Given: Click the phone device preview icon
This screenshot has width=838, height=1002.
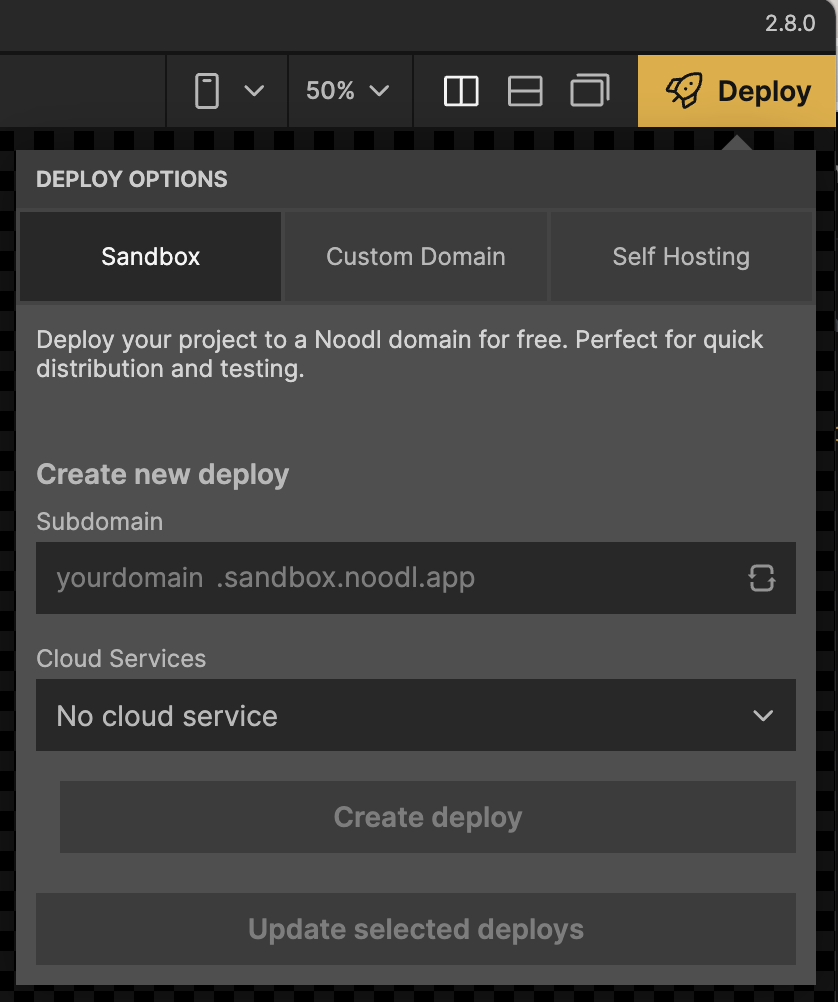Looking at the screenshot, I should [207, 91].
